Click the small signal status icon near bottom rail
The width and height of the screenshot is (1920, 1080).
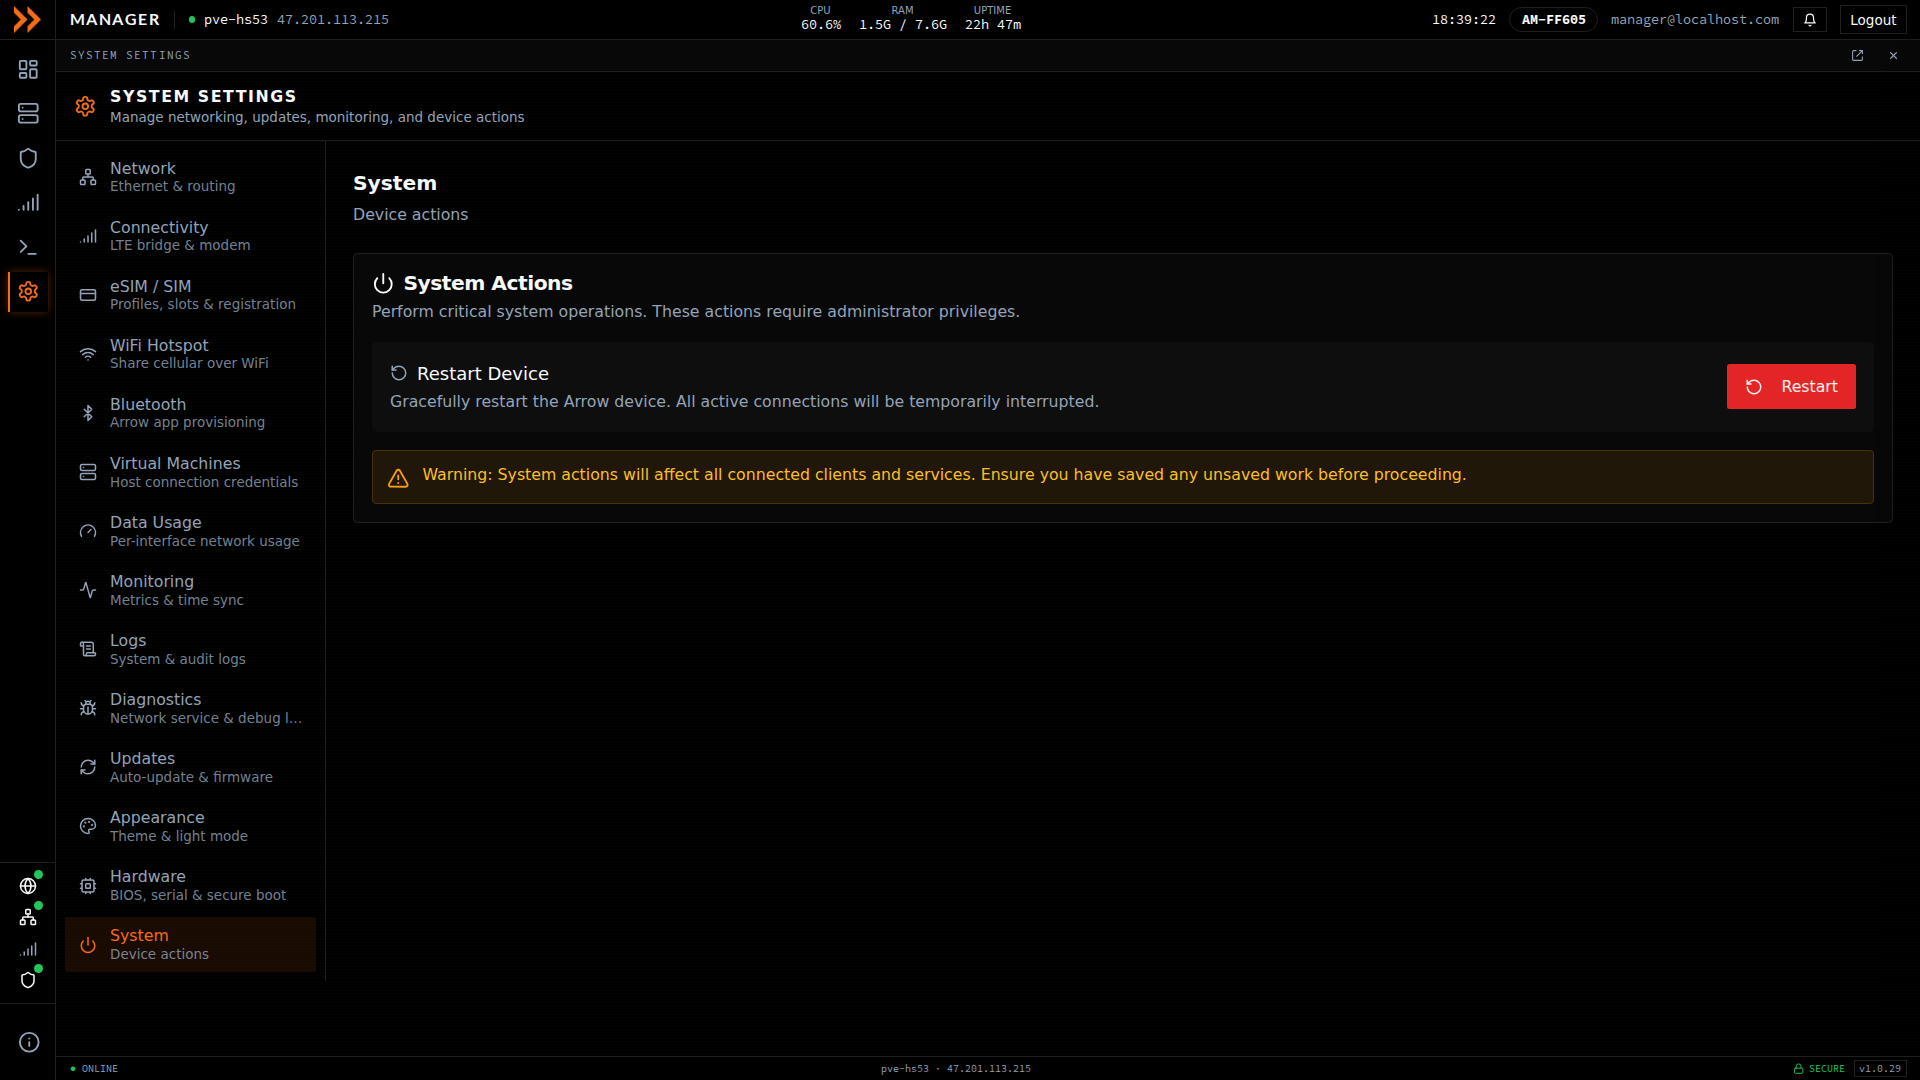[28, 949]
